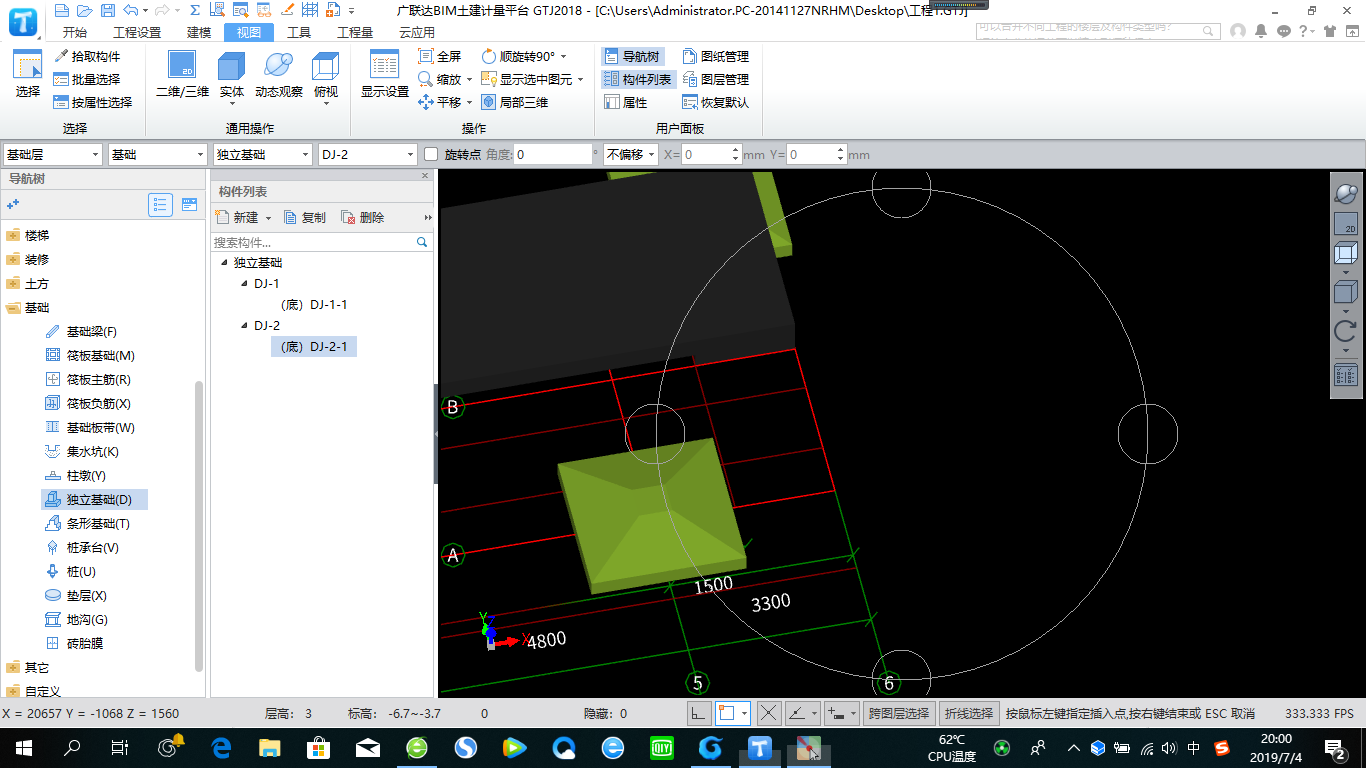Open the 工具 ribbon tab
1366x768 pixels.
click(299, 32)
